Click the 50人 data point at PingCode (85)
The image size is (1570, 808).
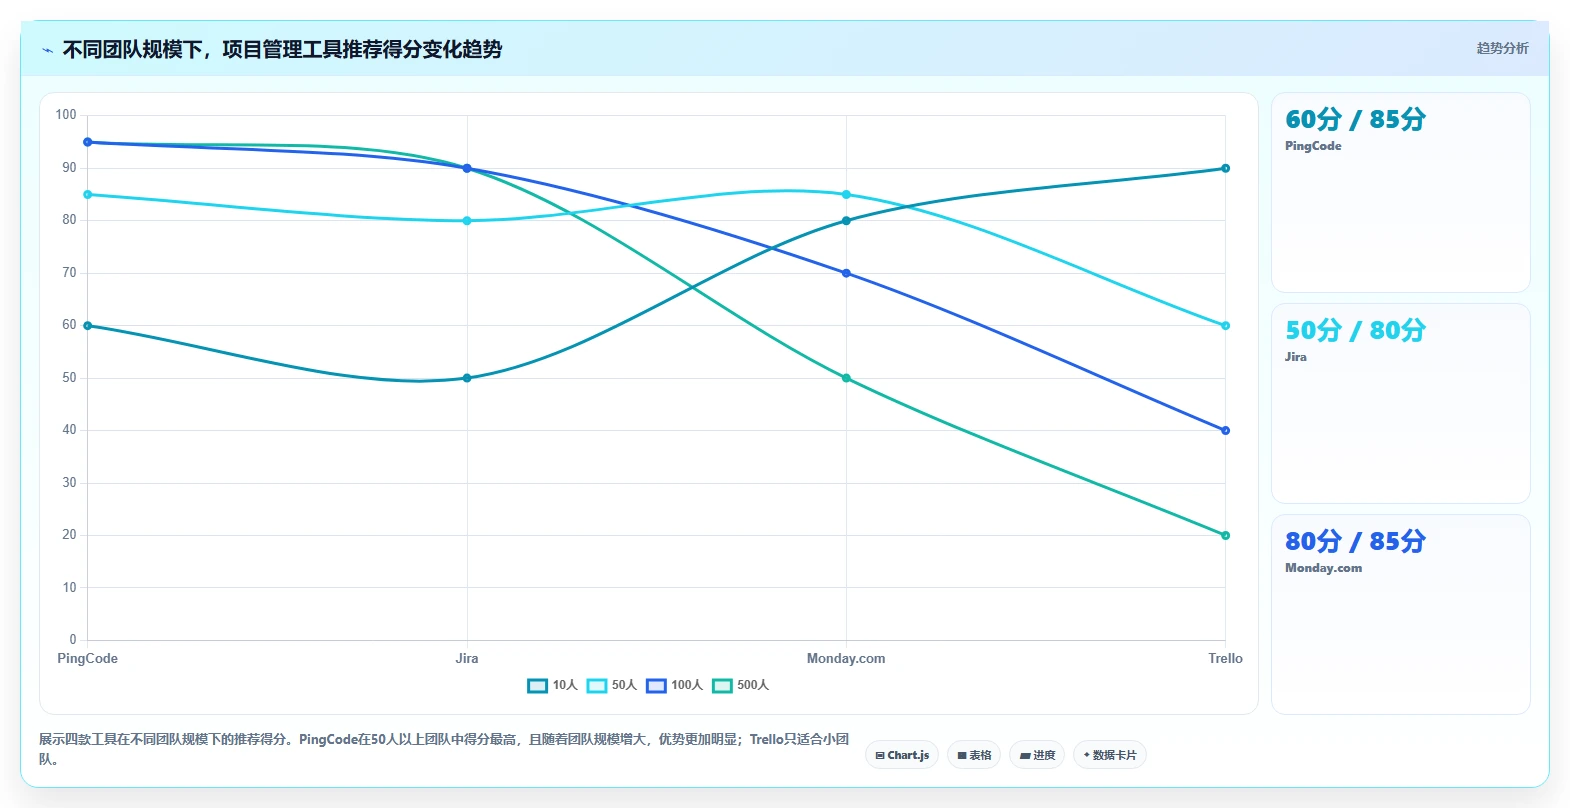click(x=88, y=195)
